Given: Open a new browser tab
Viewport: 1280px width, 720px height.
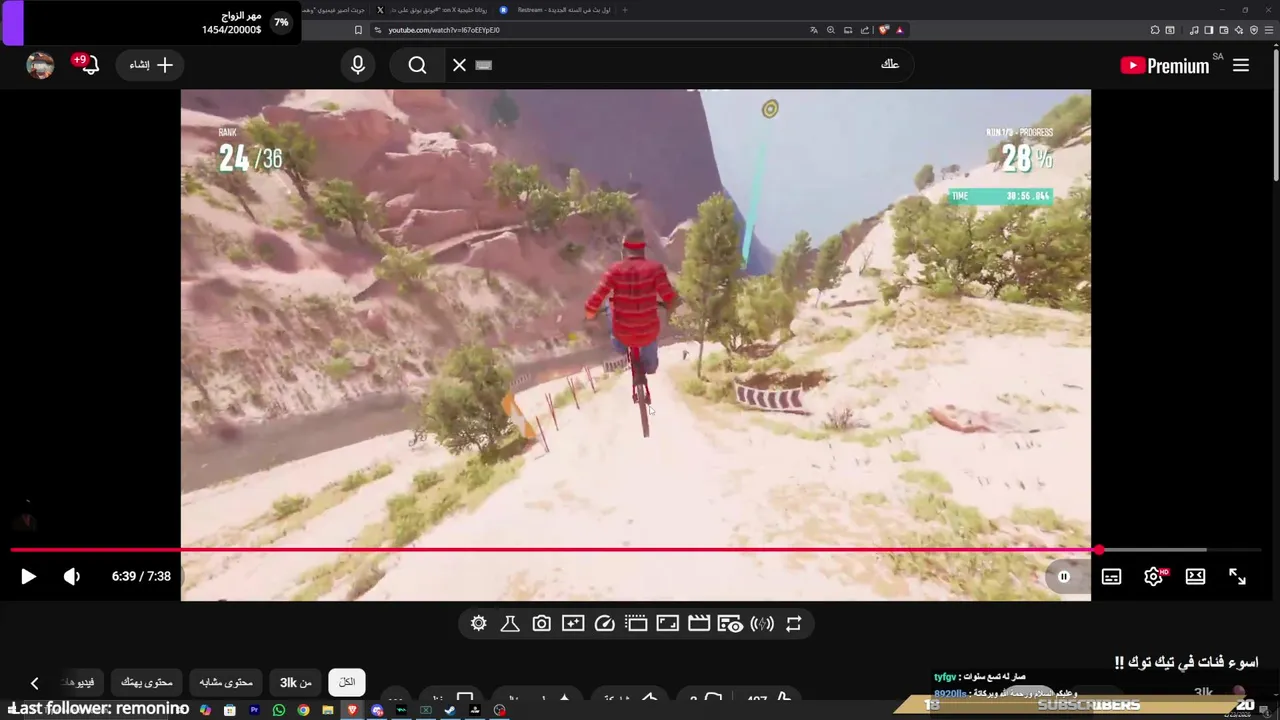Looking at the screenshot, I should [624, 10].
